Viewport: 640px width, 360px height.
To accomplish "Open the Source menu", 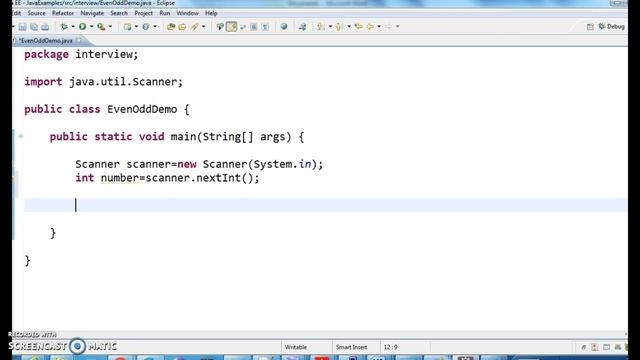I will [x=36, y=13].
